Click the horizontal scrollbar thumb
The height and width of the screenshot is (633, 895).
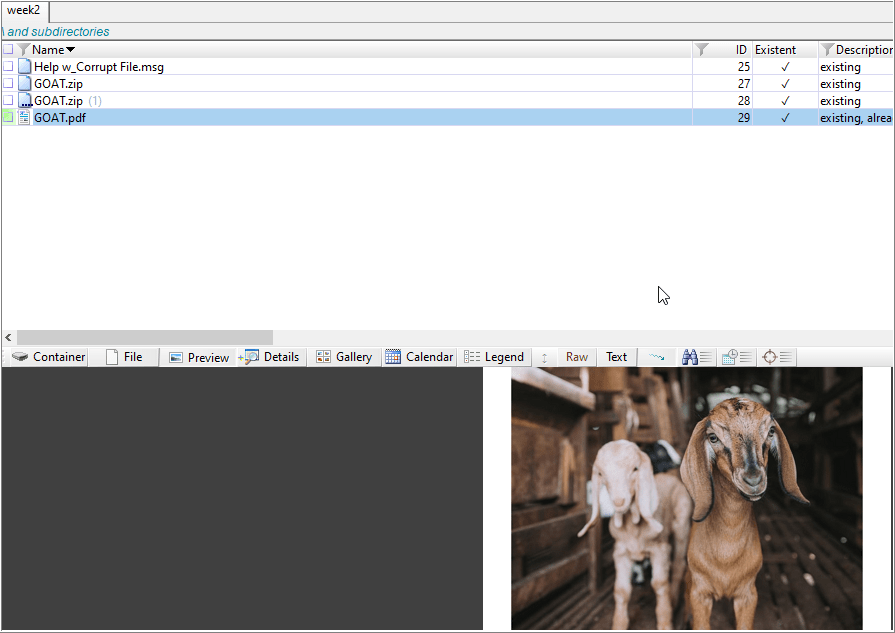(145, 338)
